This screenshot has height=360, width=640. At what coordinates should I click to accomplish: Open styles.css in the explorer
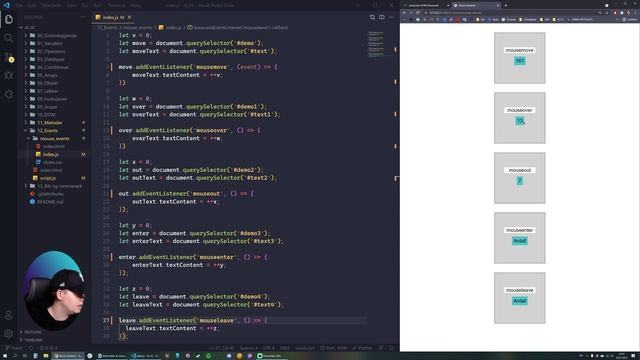tap(53, 162)
